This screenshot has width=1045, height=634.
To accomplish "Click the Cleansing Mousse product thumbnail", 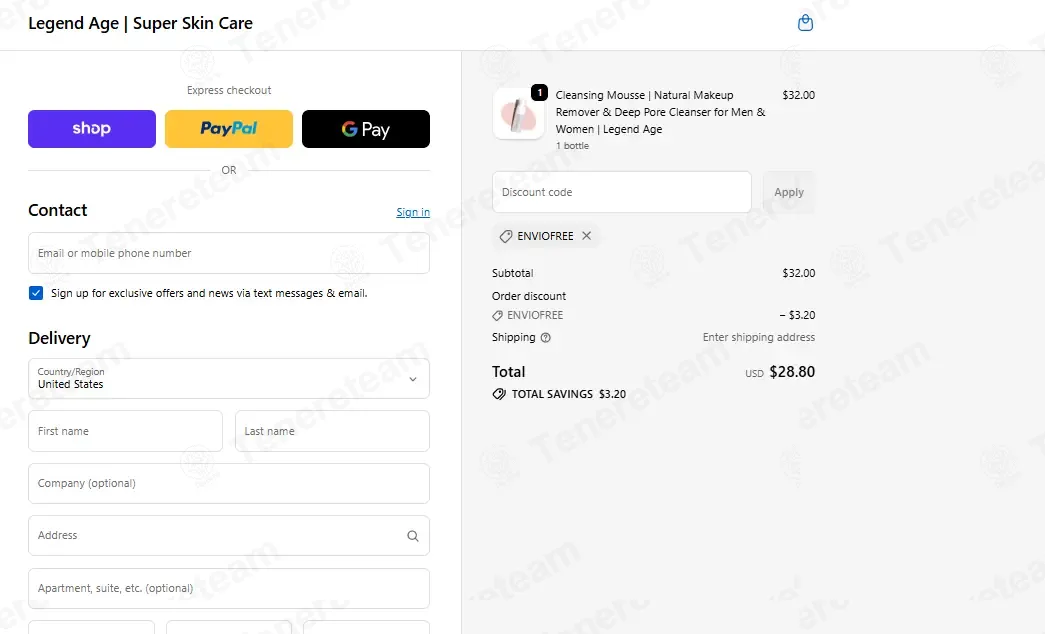I will pyautogui.click(x=519, y=113).
